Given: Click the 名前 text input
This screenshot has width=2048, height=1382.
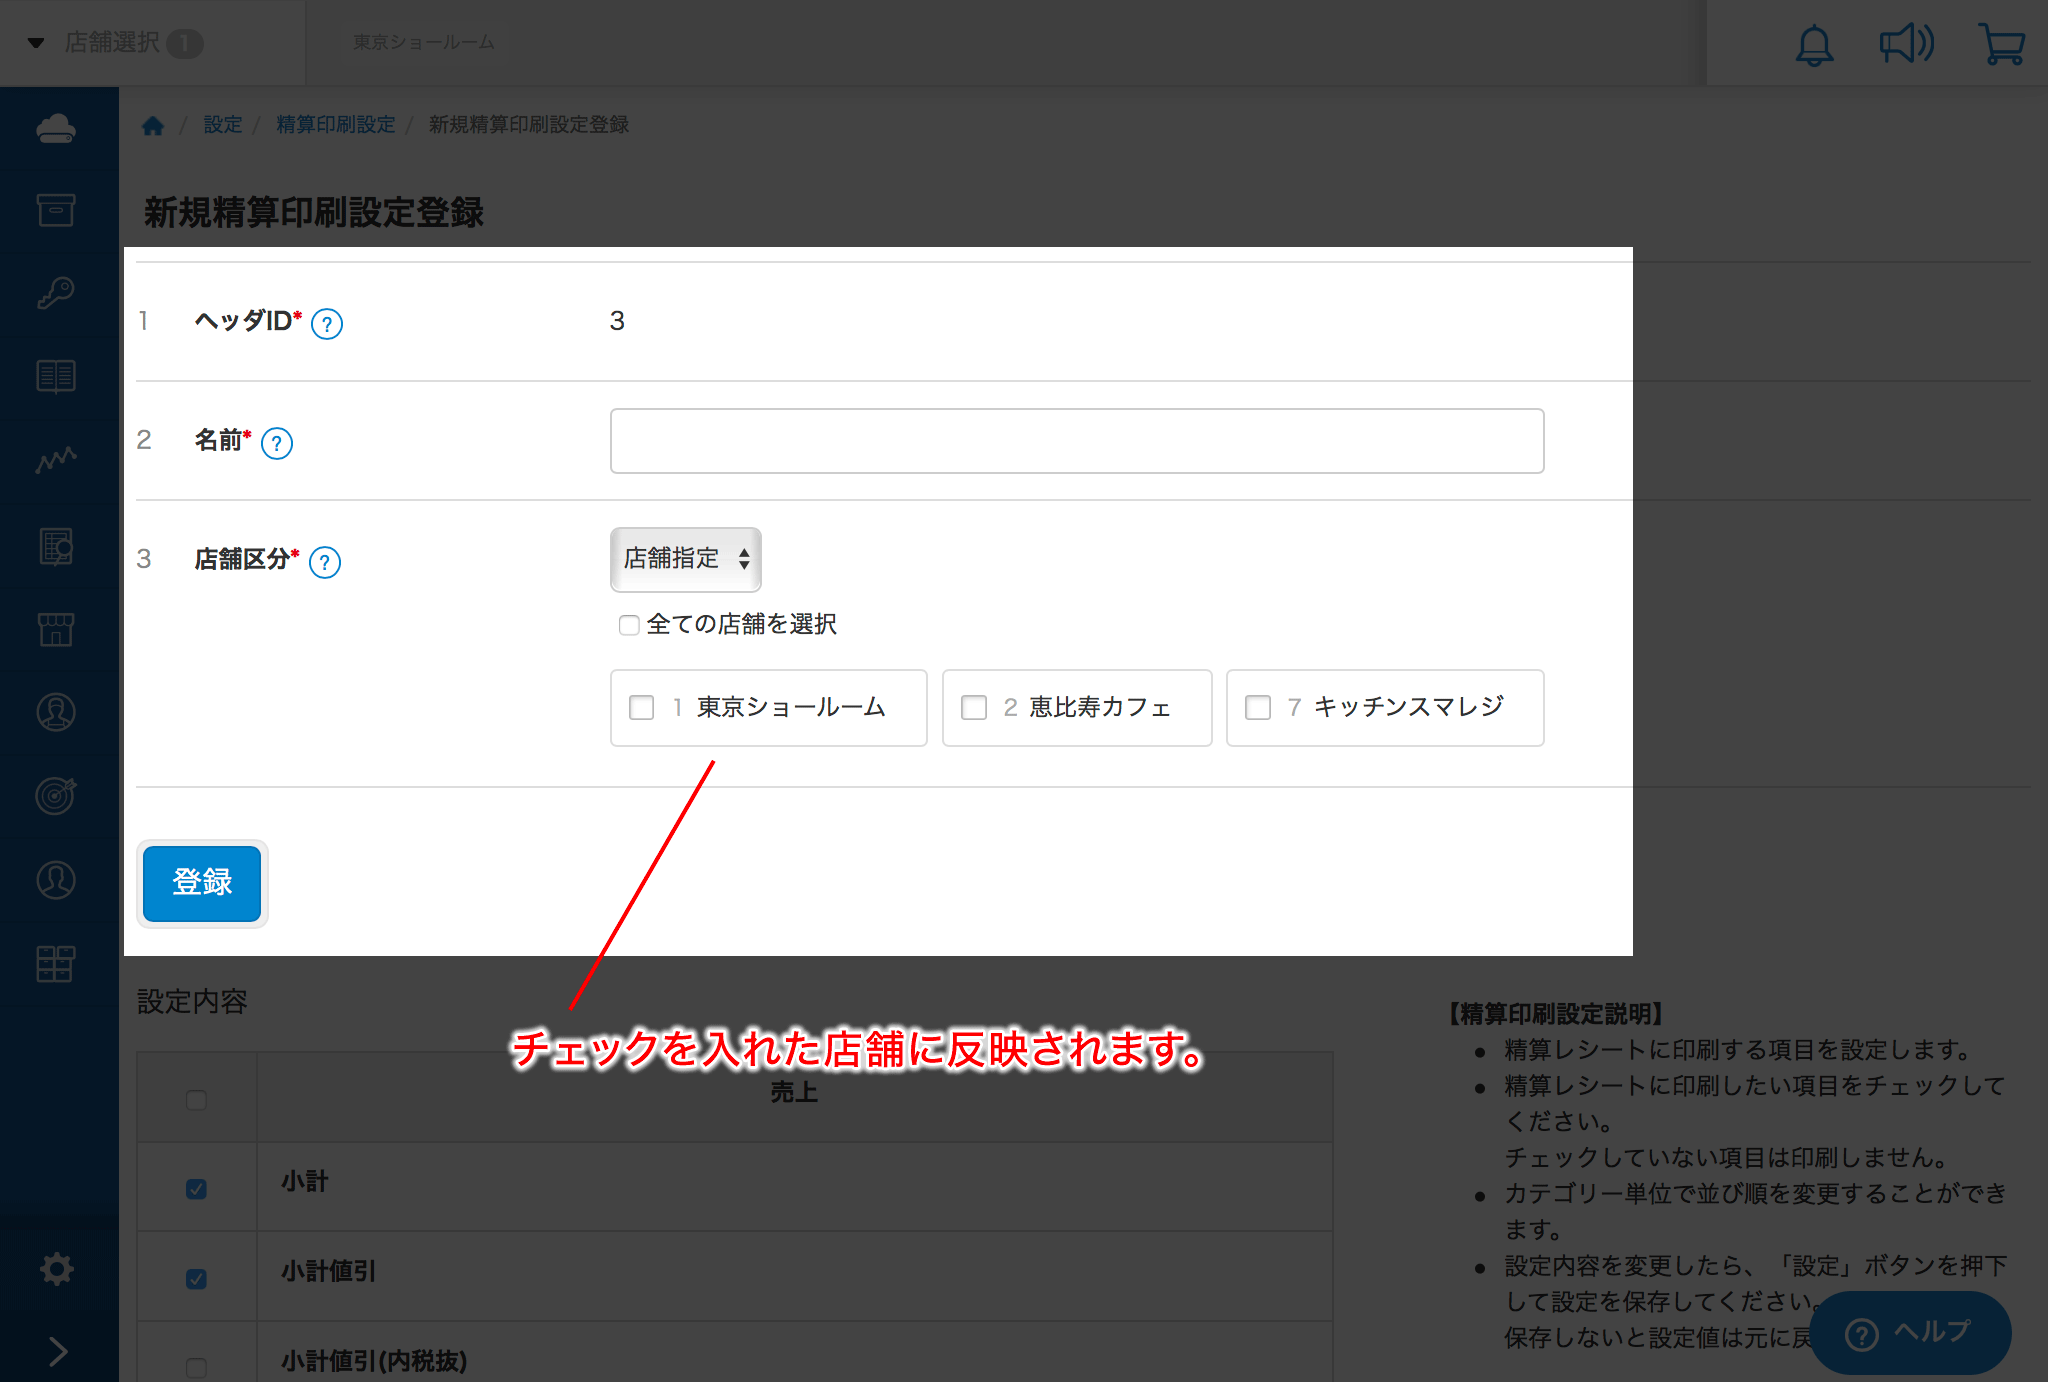Looking at the screenshot, I should [x=1077, y=441].
